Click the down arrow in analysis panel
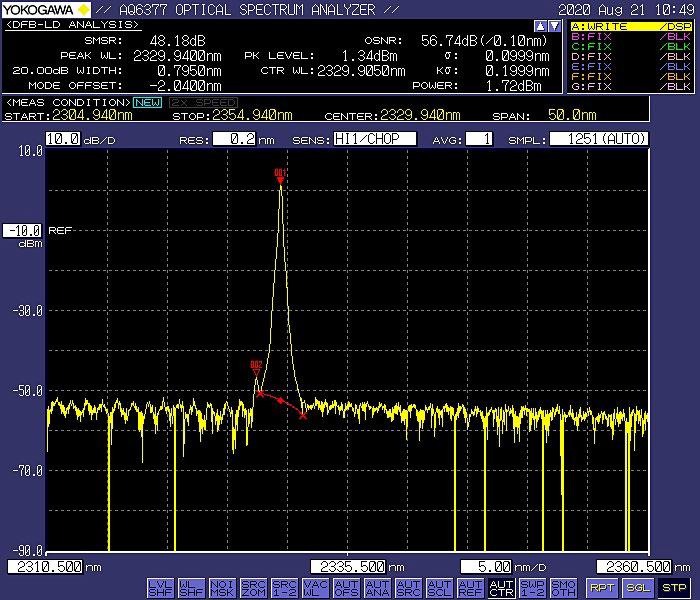Viewport: 700px width, 600px height. (x=554, y=26)
